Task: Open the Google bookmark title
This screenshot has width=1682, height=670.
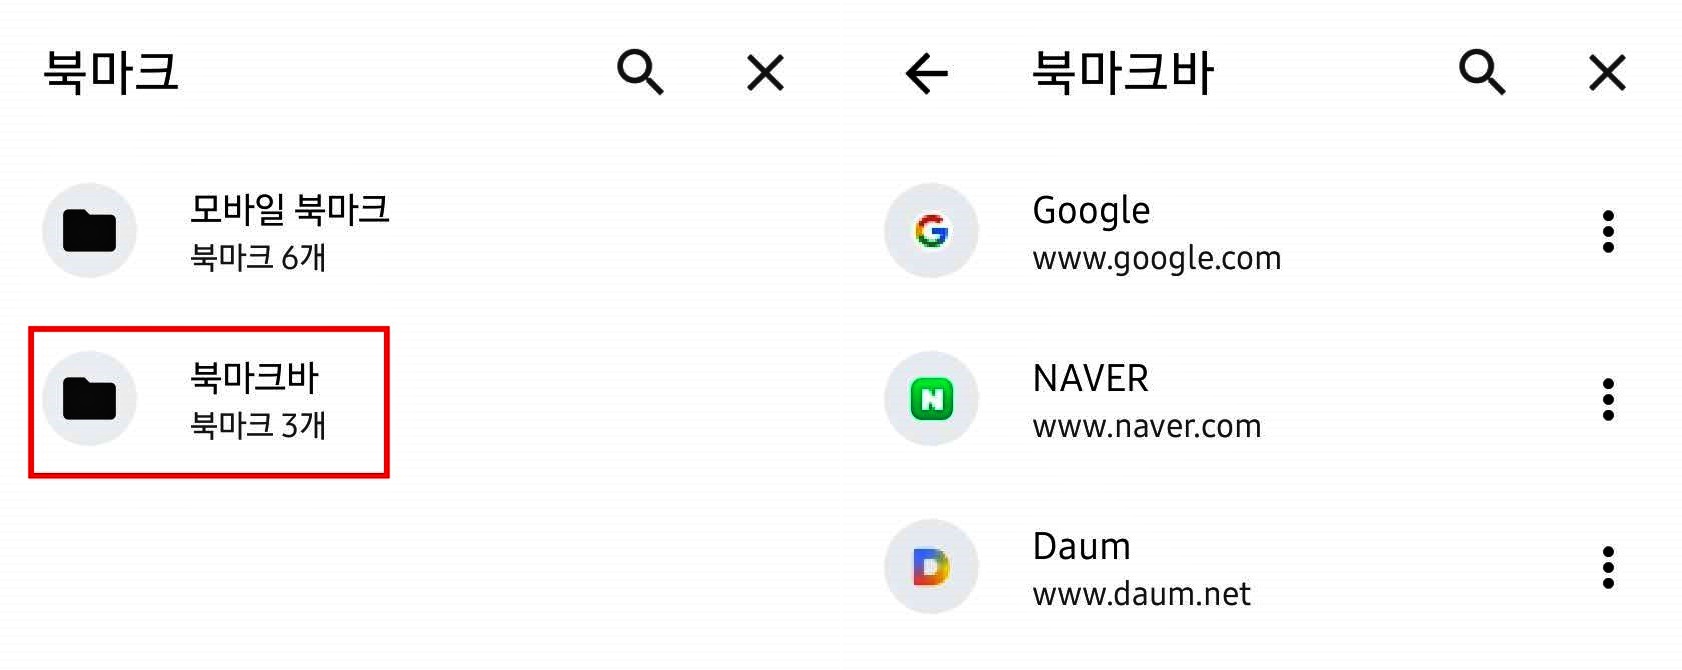Action: point(1091,211)
